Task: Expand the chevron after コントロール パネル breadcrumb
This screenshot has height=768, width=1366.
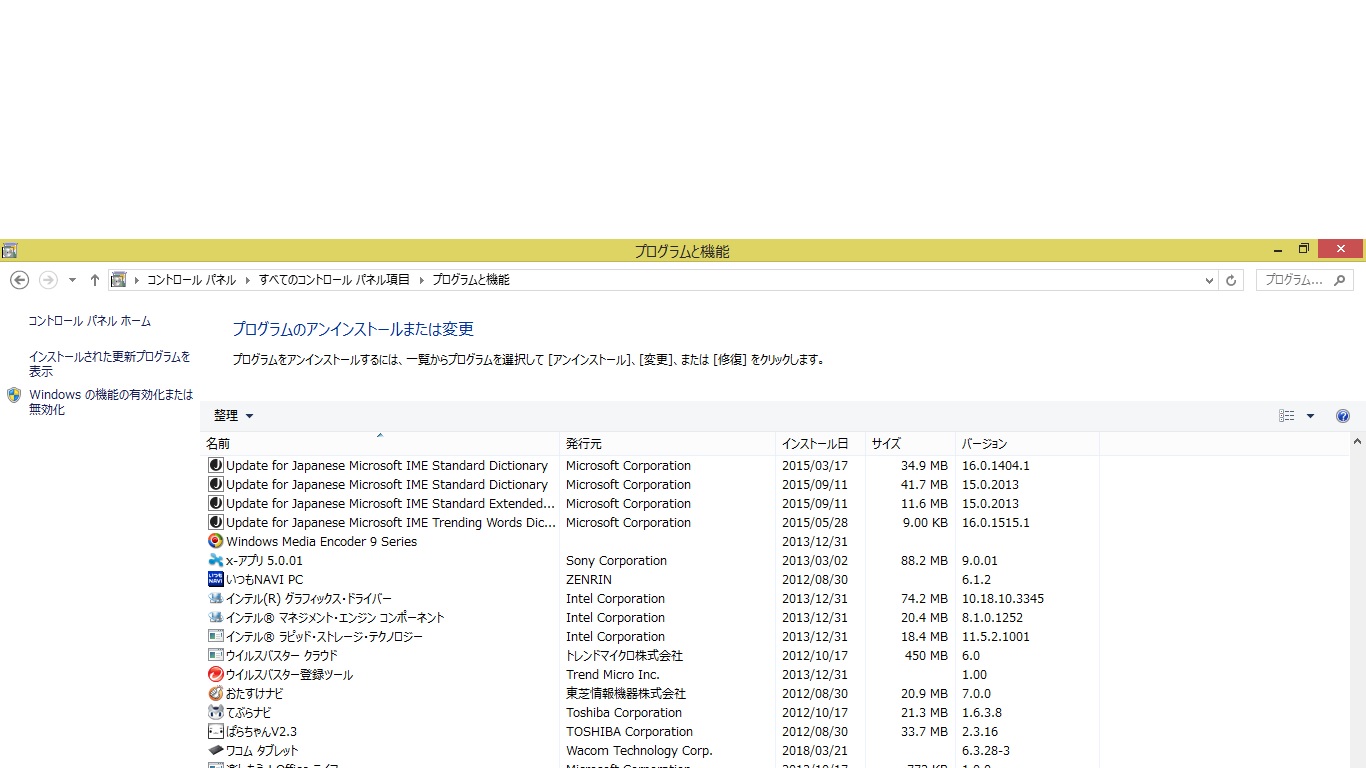Action: (x=248, y=280)
